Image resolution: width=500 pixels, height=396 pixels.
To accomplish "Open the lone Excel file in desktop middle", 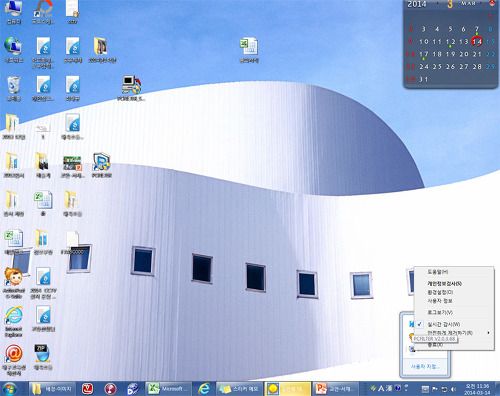I will click(x=249, y=49).
